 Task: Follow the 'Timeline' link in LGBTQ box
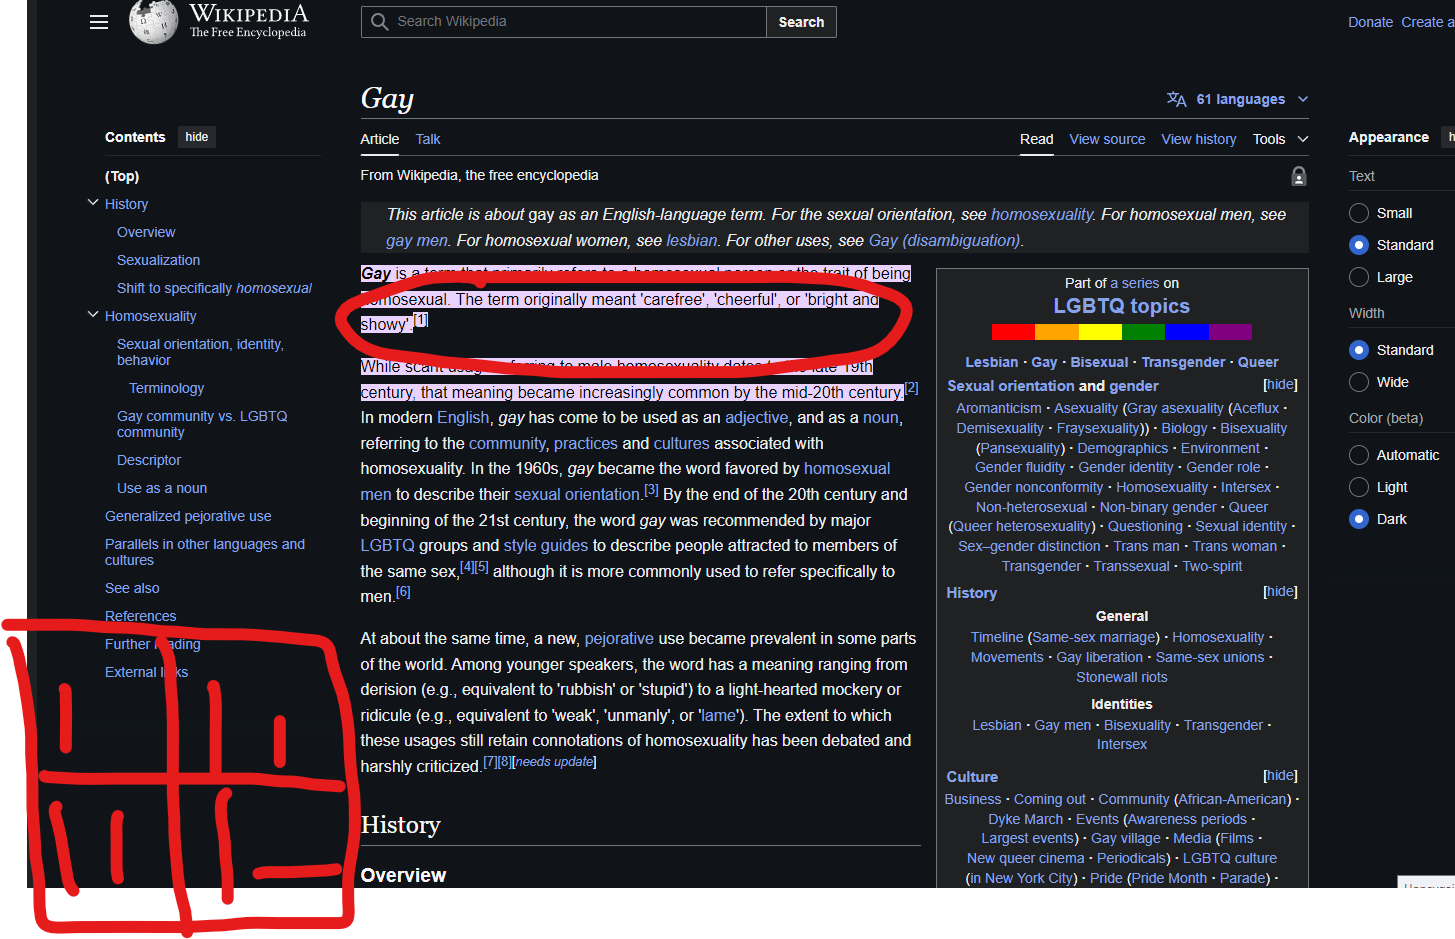997,637
